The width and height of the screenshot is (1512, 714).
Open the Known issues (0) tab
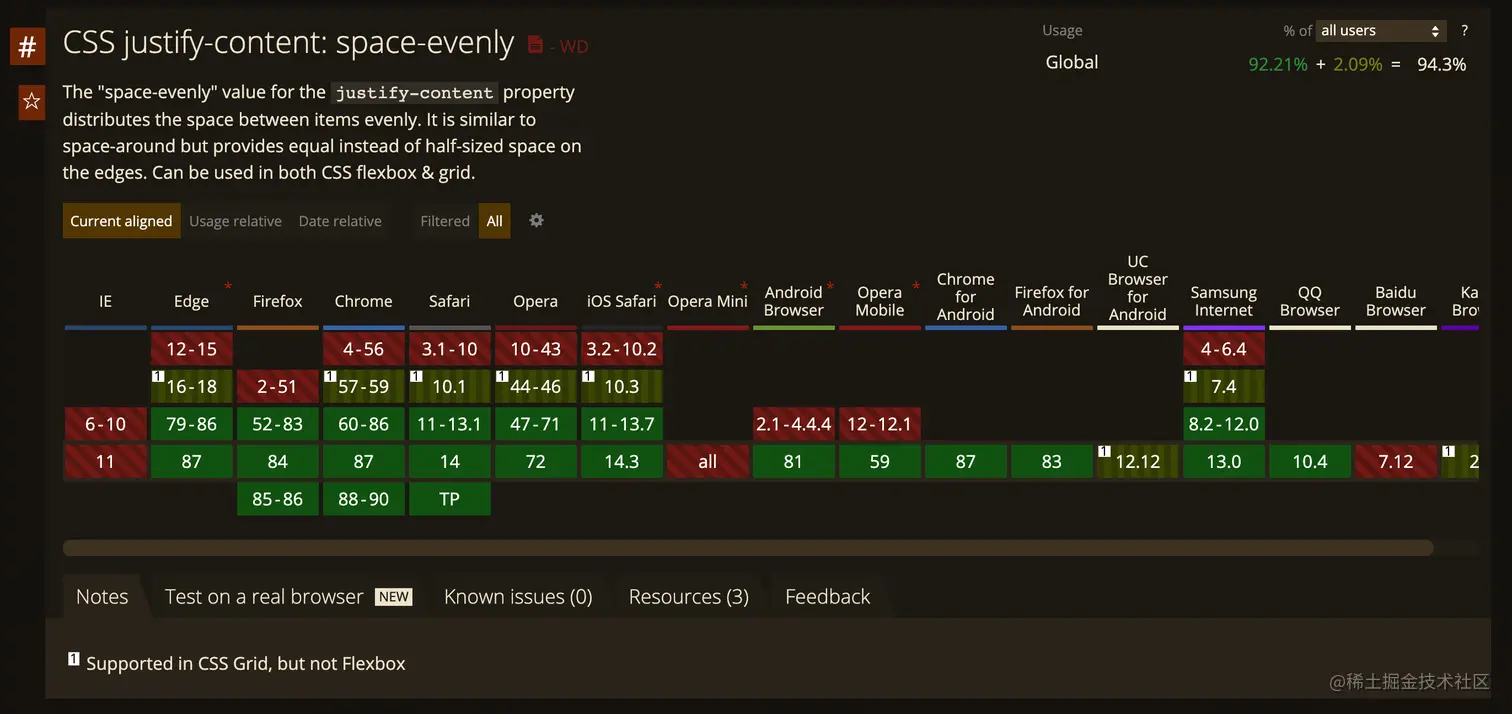(518, 597)
